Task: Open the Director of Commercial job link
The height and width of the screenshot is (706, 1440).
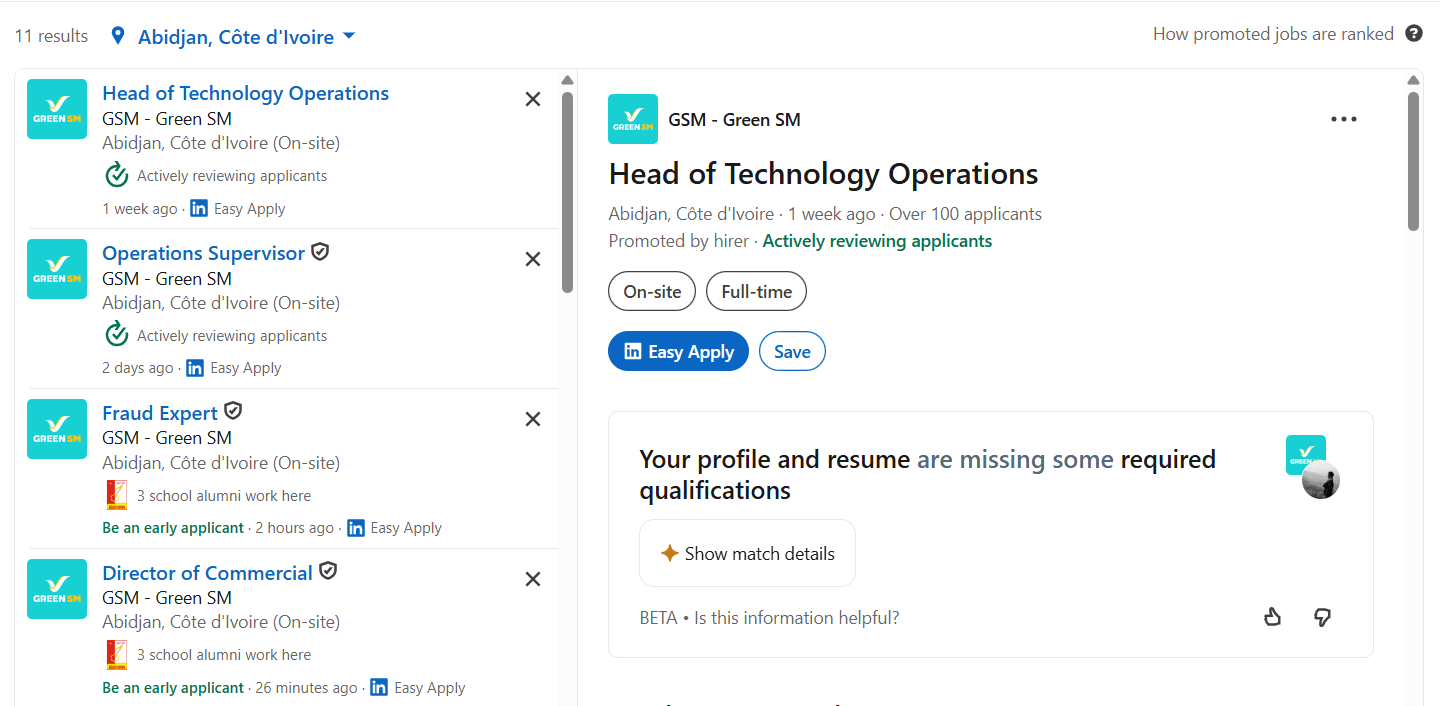Action: [x=207, y=573]
